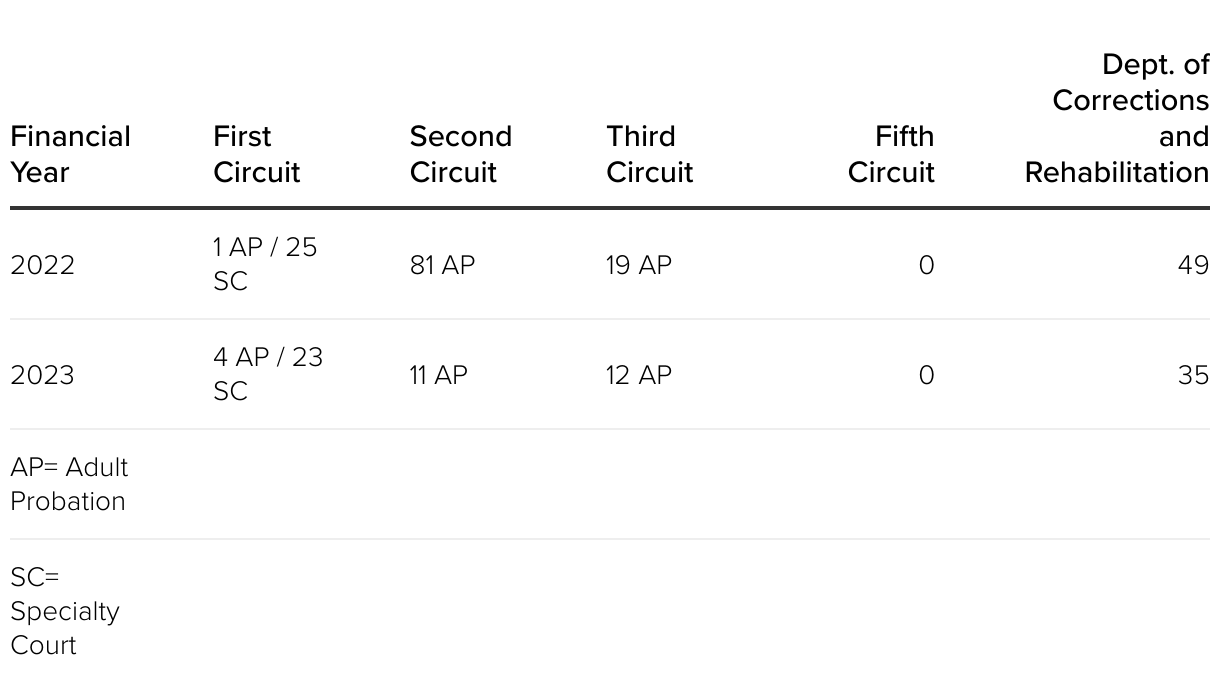The image size is (1220, 692).
Task: Select Dept. of Corrections and Rehabilitation header
Action: click(x=1117, y=118)
